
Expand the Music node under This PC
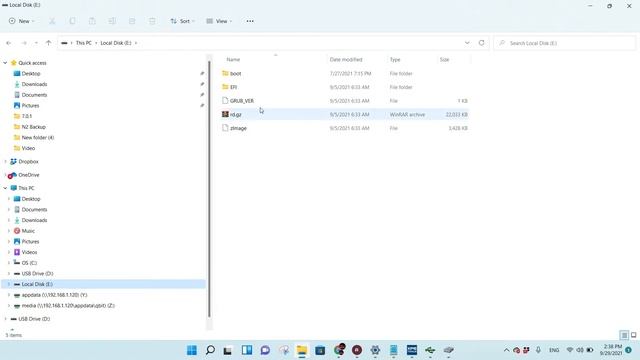[9, 231]
